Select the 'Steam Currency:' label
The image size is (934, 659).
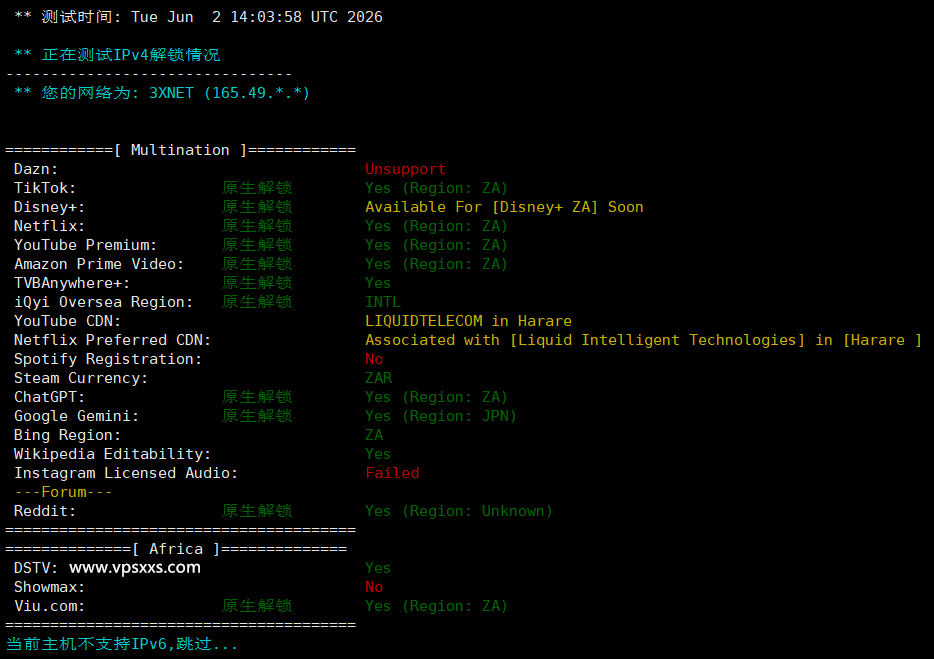(81, 379)
